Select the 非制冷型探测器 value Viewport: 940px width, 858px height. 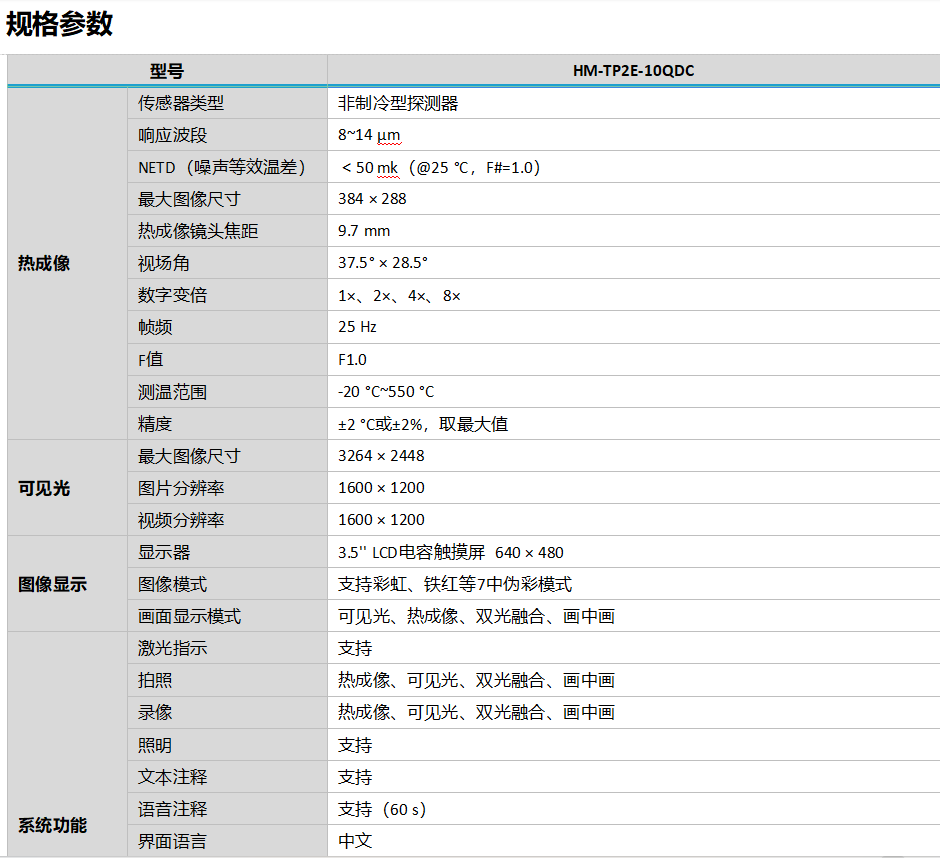point(398,103)
